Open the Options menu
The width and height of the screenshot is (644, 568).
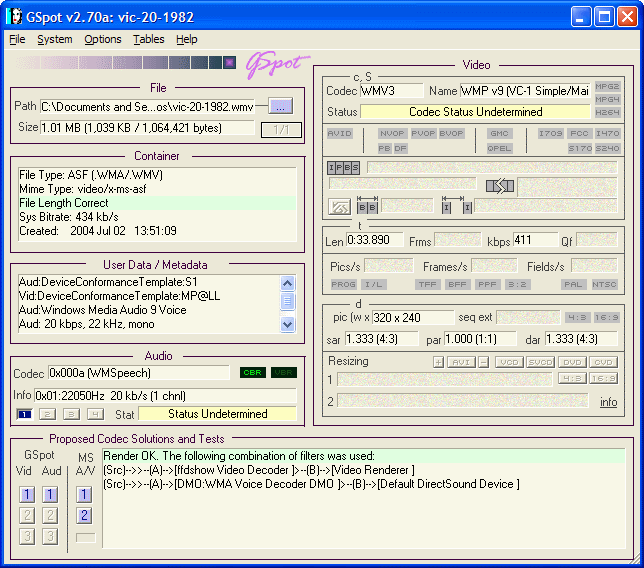tap(102, 39)
